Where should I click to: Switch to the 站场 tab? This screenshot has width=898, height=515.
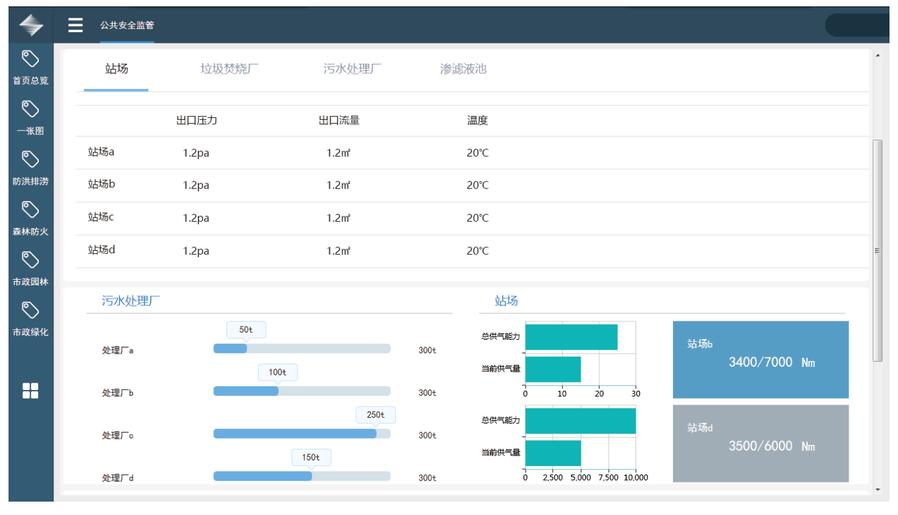pyautogui.click(x=116, y=69)
